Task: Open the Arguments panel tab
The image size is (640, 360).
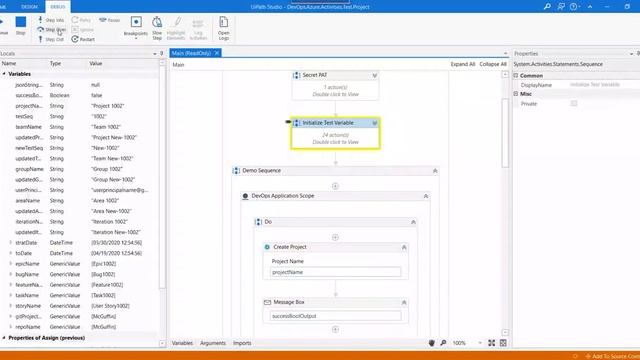Action: click(213, 343)
